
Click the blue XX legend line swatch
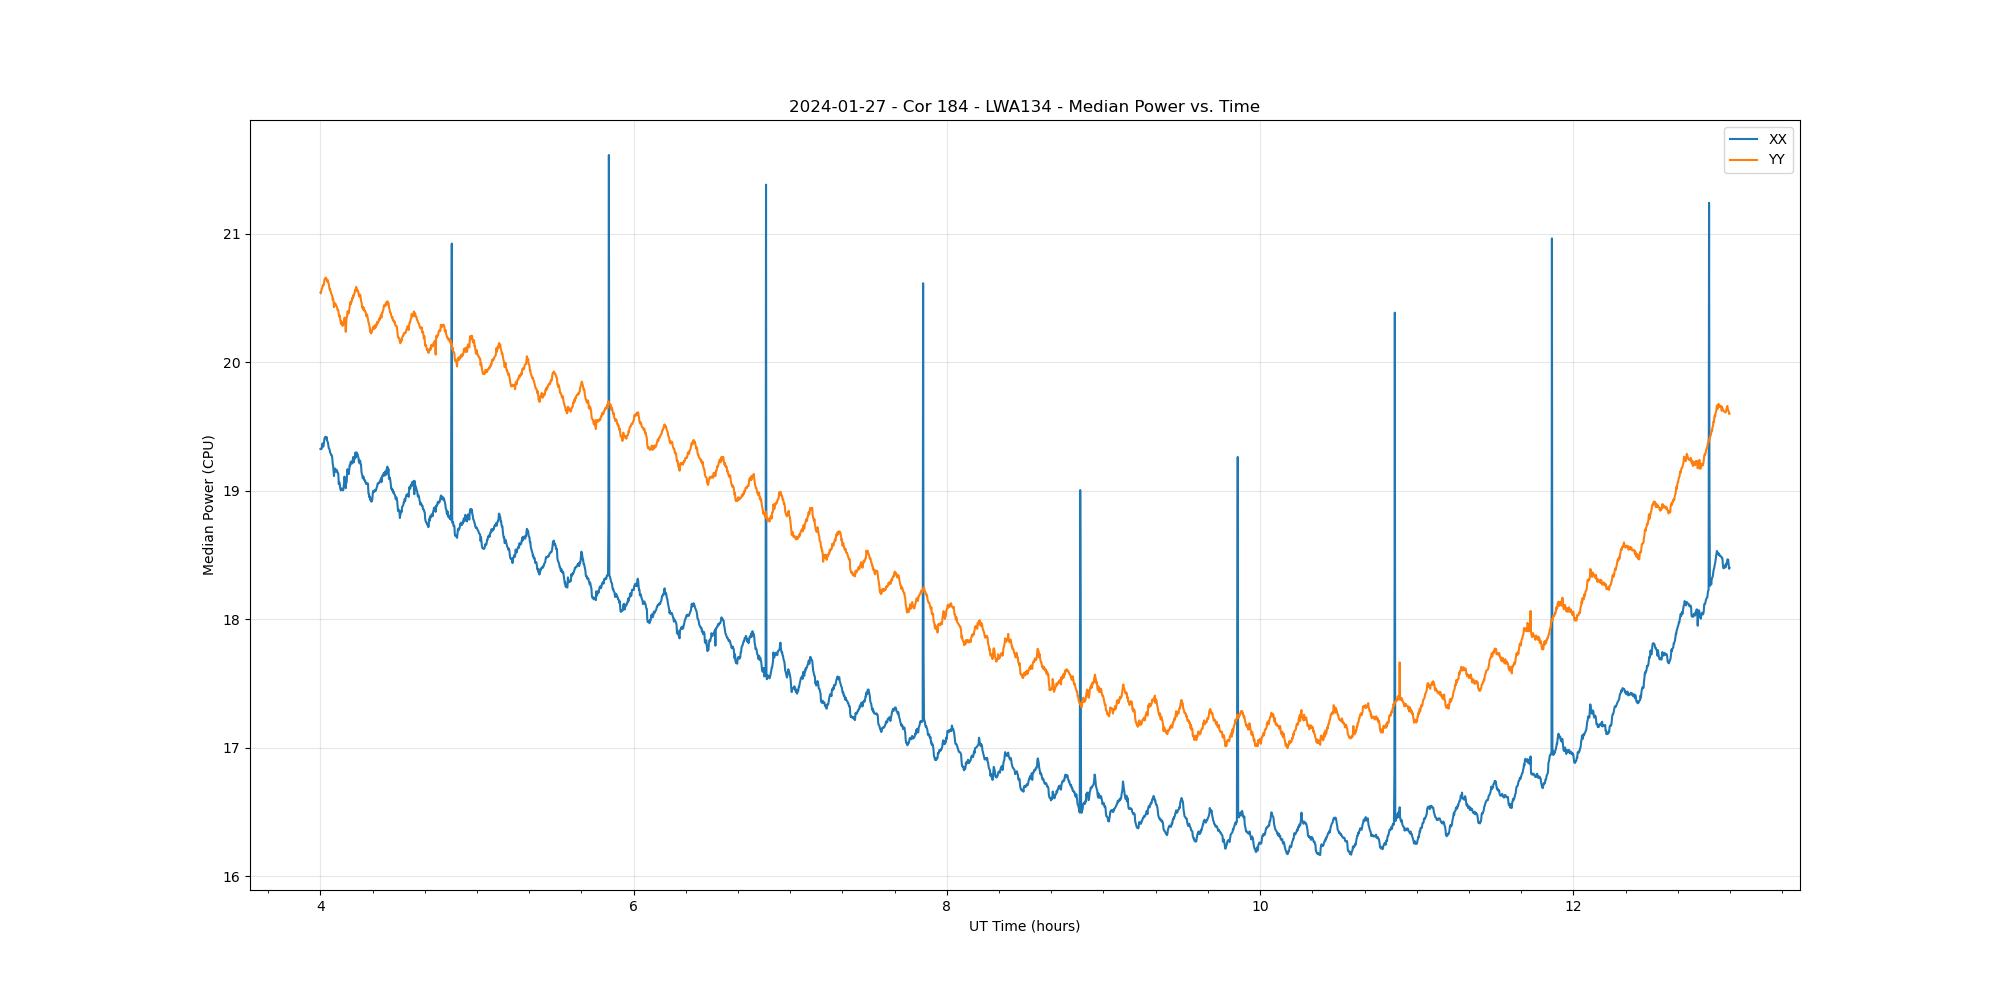1744,140
